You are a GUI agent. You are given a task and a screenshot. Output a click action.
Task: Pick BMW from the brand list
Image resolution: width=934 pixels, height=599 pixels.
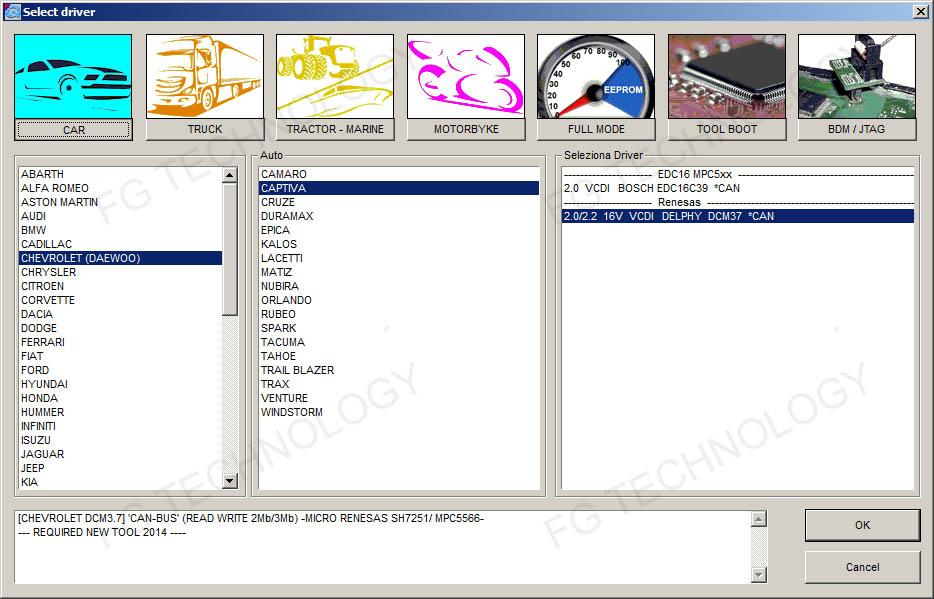coord(120,230)
